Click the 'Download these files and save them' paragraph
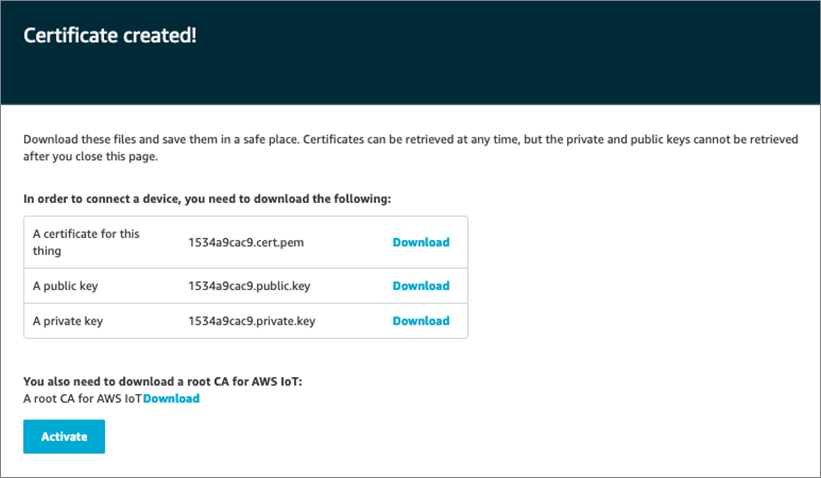Viewport: 821px width, 478px height. 410,148
